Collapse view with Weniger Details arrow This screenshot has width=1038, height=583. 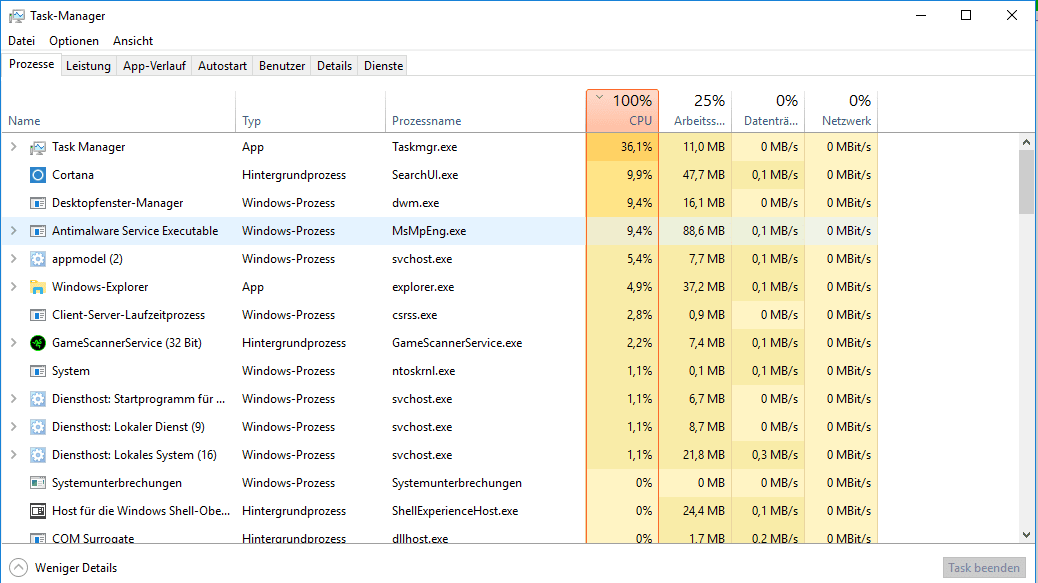pyautogui.click(x=19, y=568)
